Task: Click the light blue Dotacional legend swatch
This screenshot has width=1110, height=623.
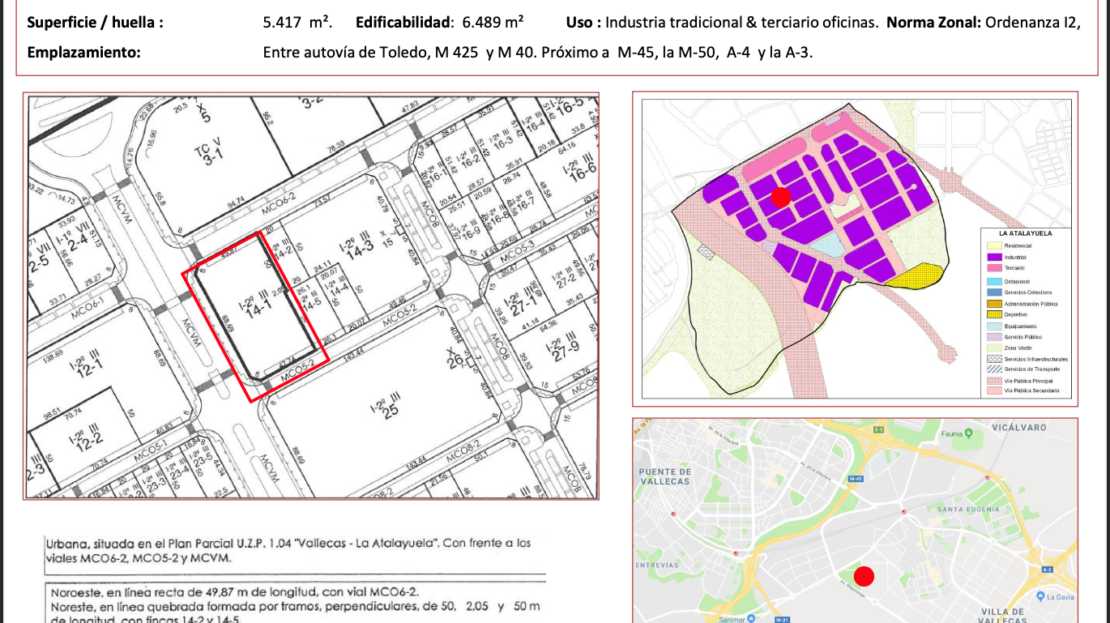Action: tap(995, 282)
